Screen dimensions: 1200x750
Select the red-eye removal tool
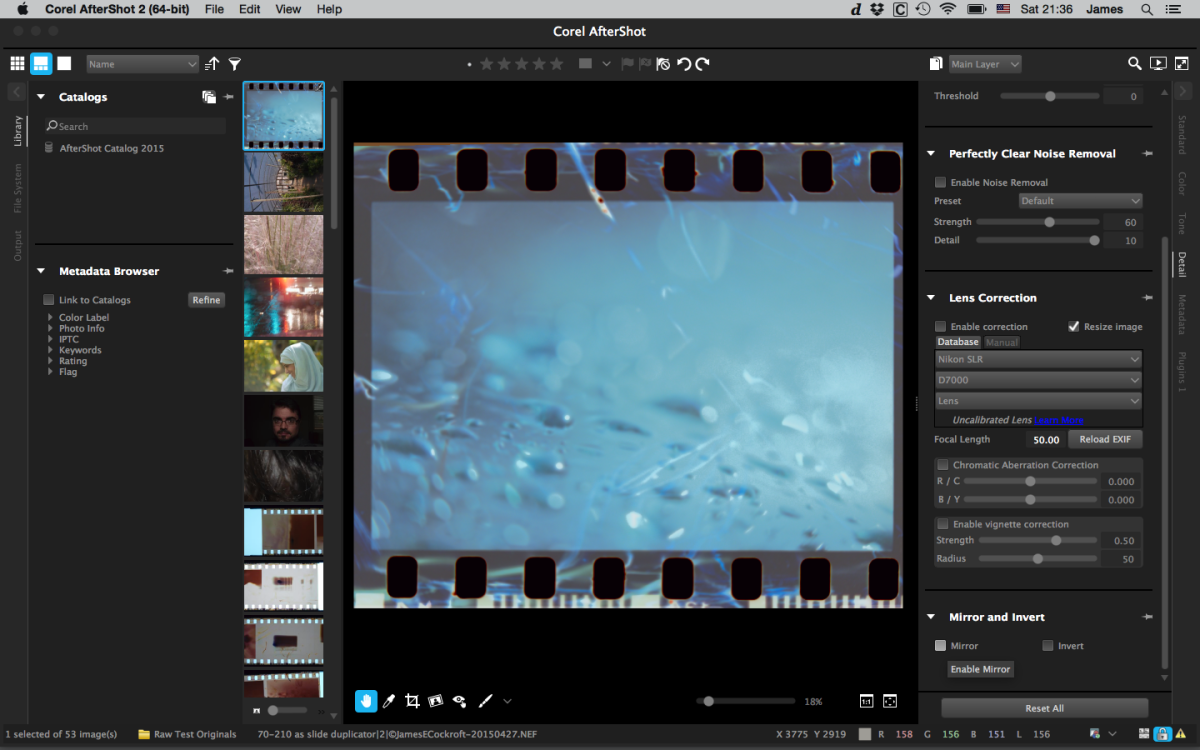[x=459, y=701]
